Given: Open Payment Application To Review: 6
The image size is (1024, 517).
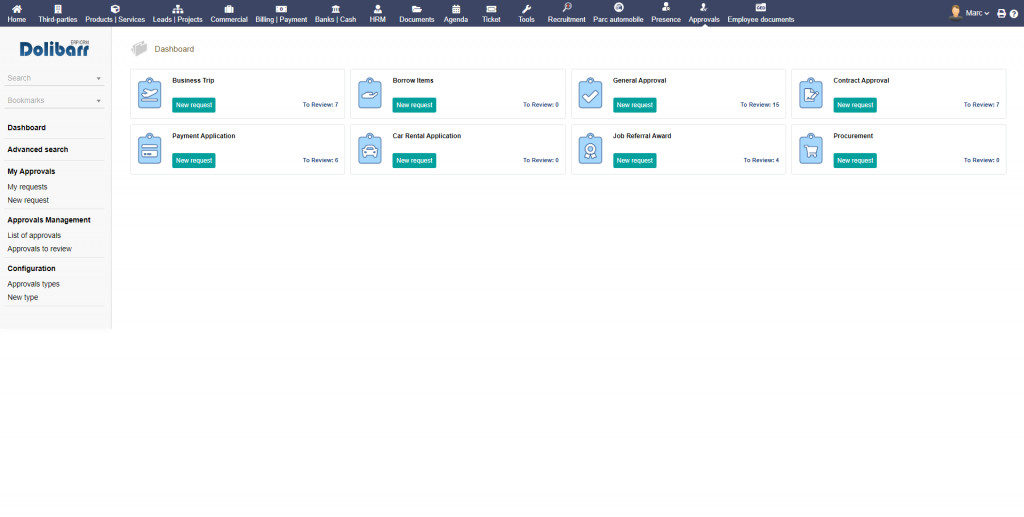Looking at the screenshot, I should pos(320,160).
